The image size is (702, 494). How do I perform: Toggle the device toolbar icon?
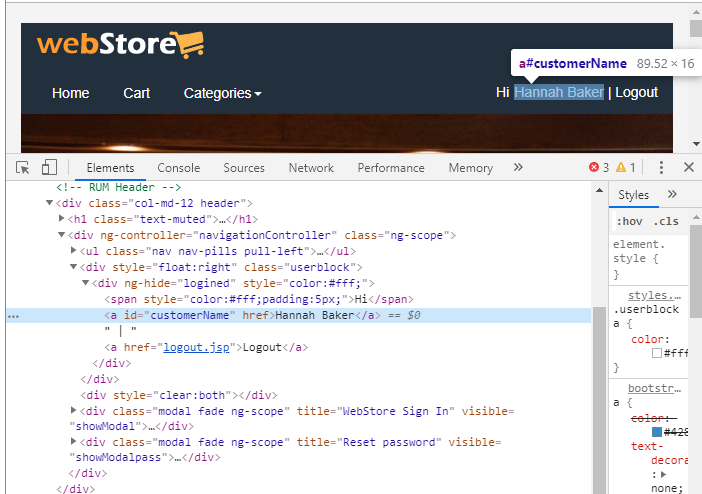click(49, 168)
